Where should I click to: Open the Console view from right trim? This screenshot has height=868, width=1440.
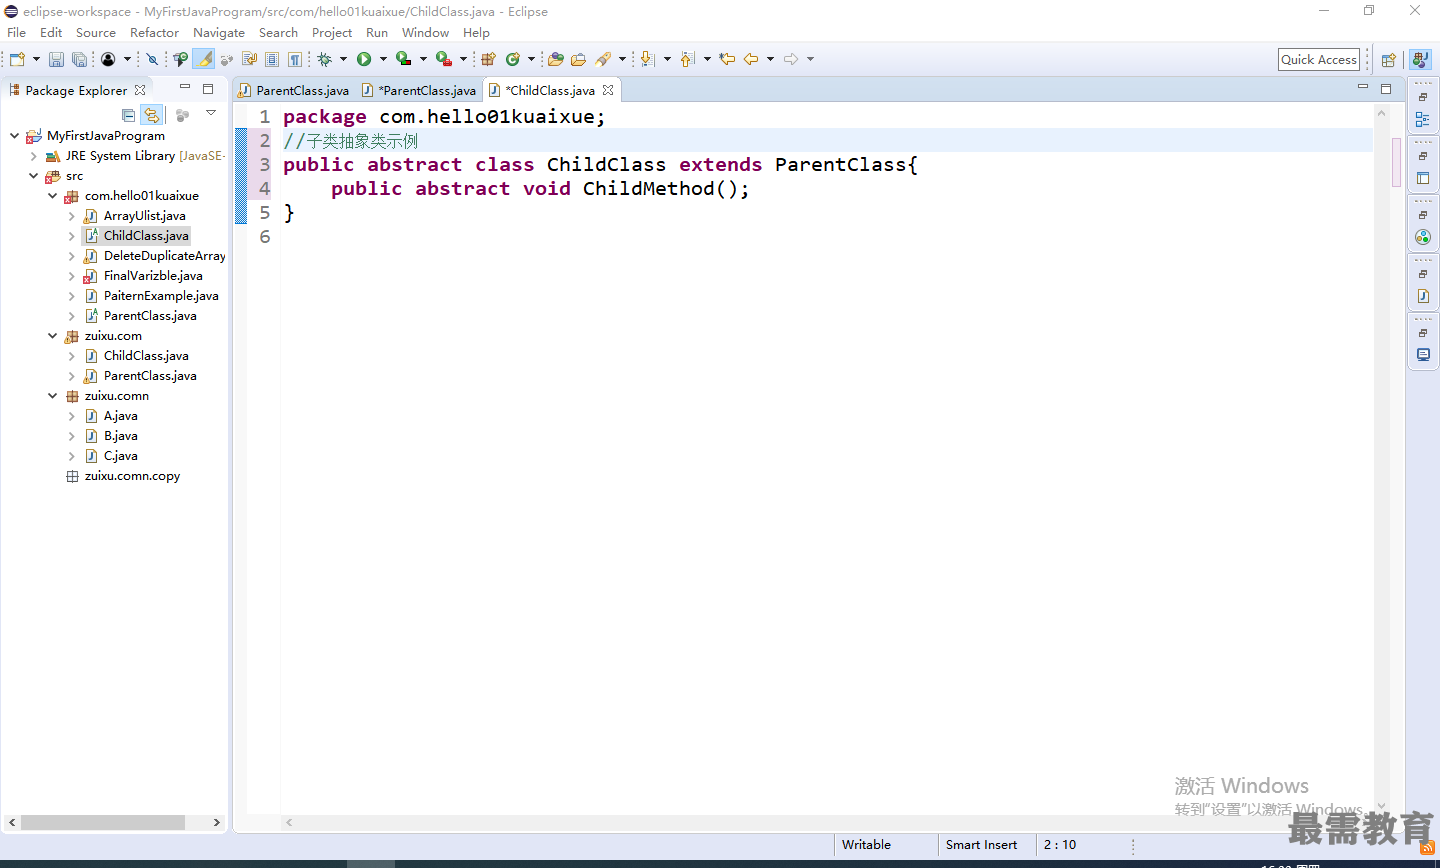tap(1423, 355)
